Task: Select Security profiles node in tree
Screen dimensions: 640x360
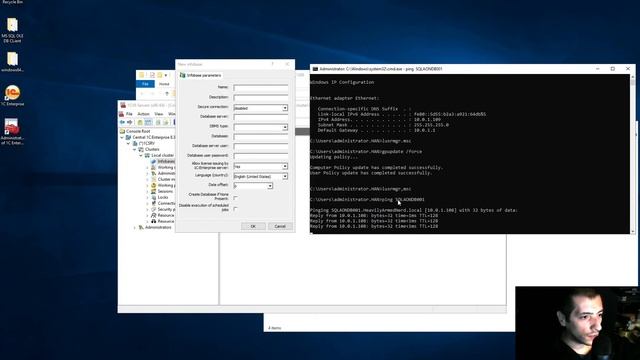Action: [163, 209]
